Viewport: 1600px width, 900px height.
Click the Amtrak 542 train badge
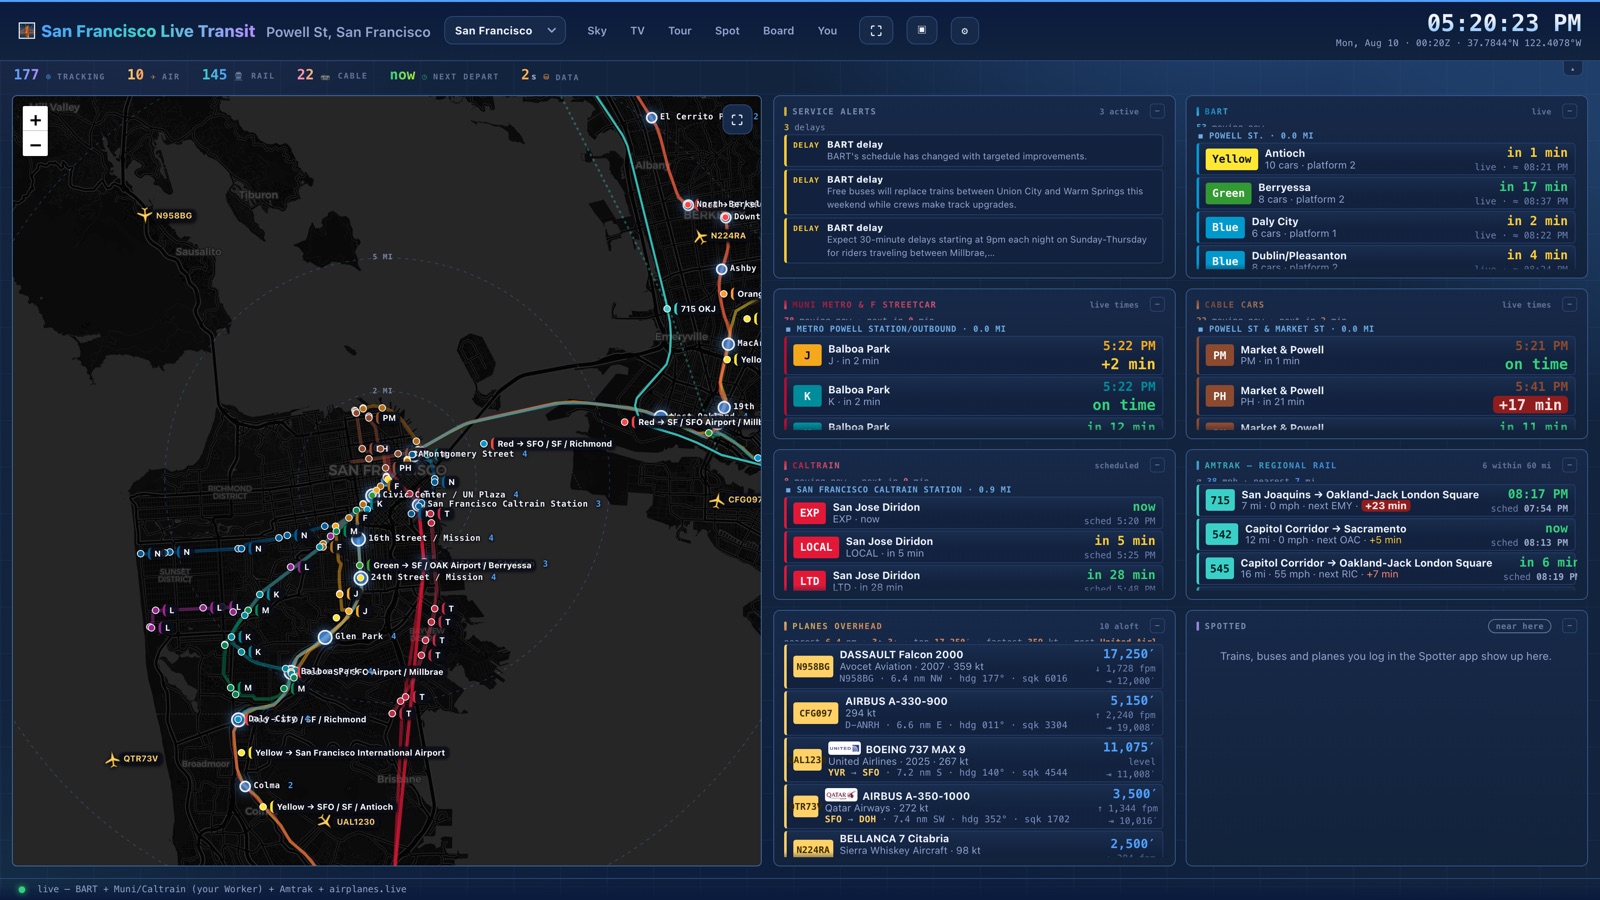tap(1222, 534)
